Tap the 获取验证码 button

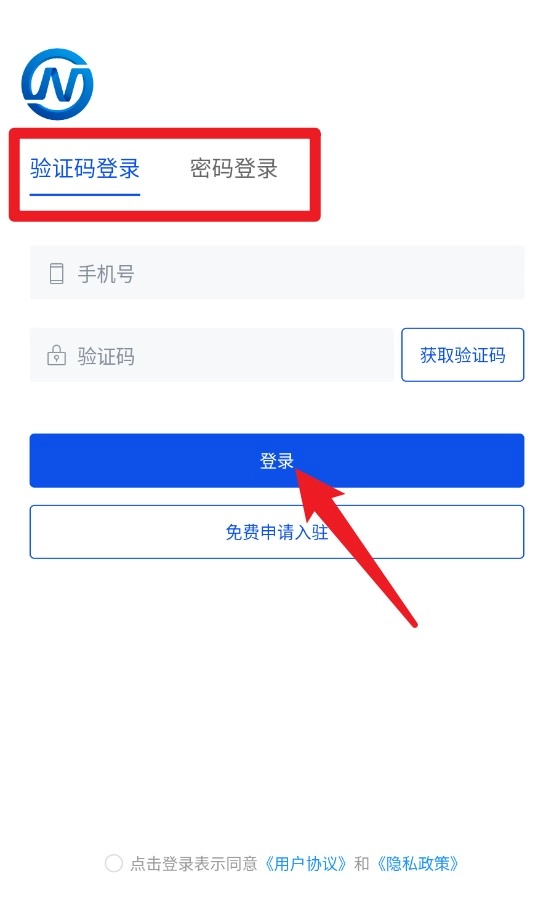click(x=463, y=355)
